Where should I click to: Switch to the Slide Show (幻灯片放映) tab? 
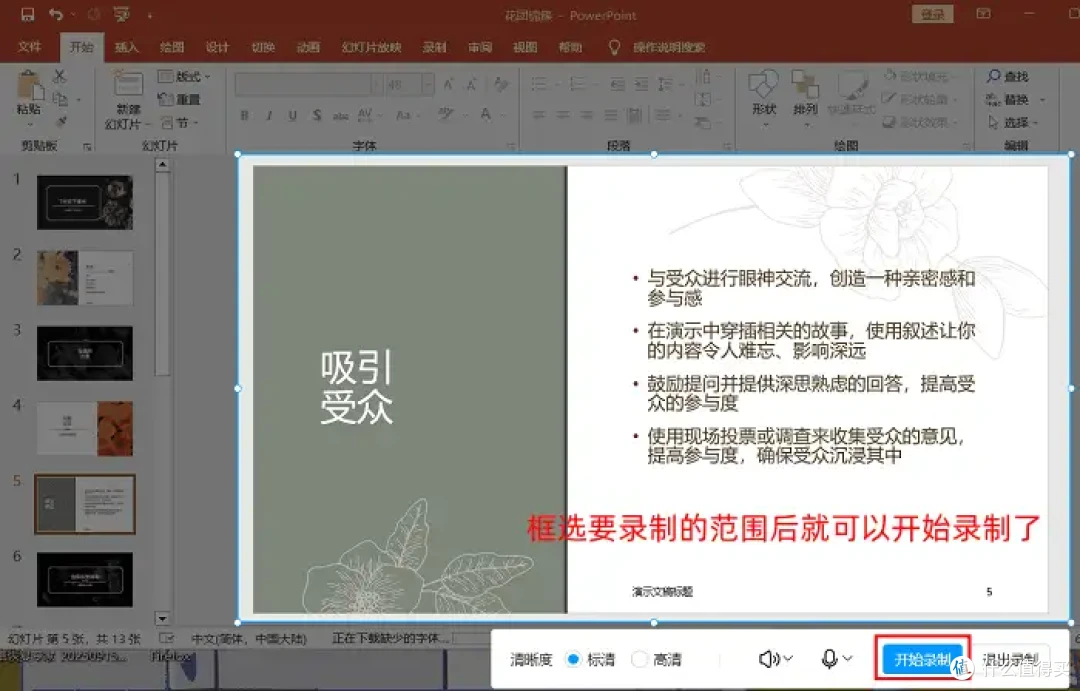[x=371, y=47]
